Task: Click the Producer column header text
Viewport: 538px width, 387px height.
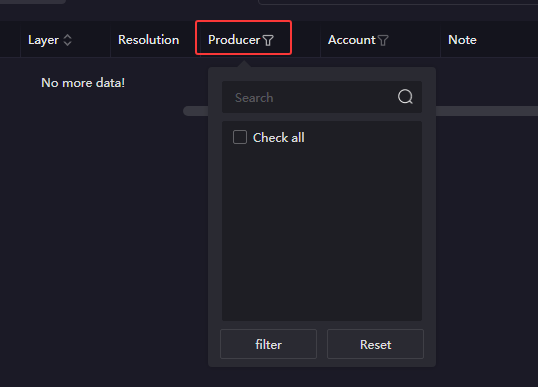Action: (x=234, y=40)
